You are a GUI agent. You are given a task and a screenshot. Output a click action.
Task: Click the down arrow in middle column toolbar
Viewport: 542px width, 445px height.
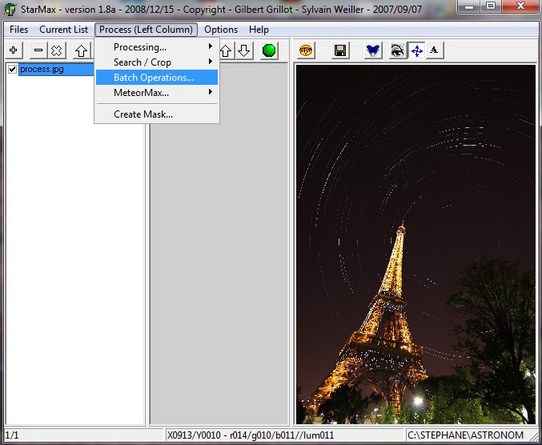(244, 50)
